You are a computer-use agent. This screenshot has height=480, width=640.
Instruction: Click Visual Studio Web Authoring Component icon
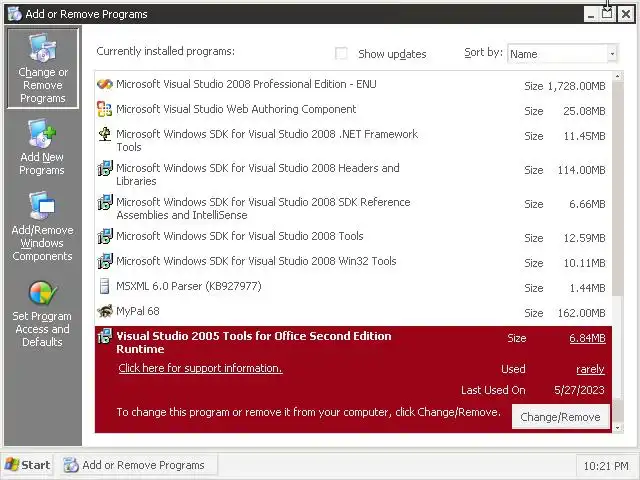104,109
